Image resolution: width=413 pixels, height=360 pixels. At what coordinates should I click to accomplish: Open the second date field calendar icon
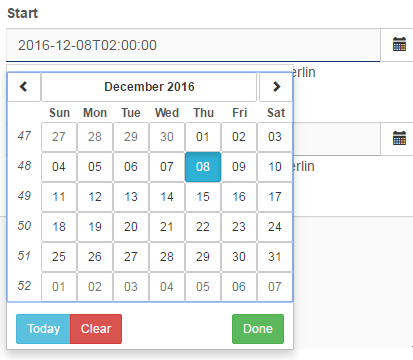399,138
